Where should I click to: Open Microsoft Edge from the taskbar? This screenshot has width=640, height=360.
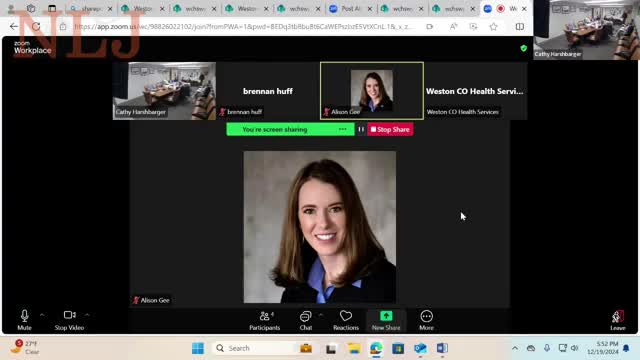[x=376, y=348]
